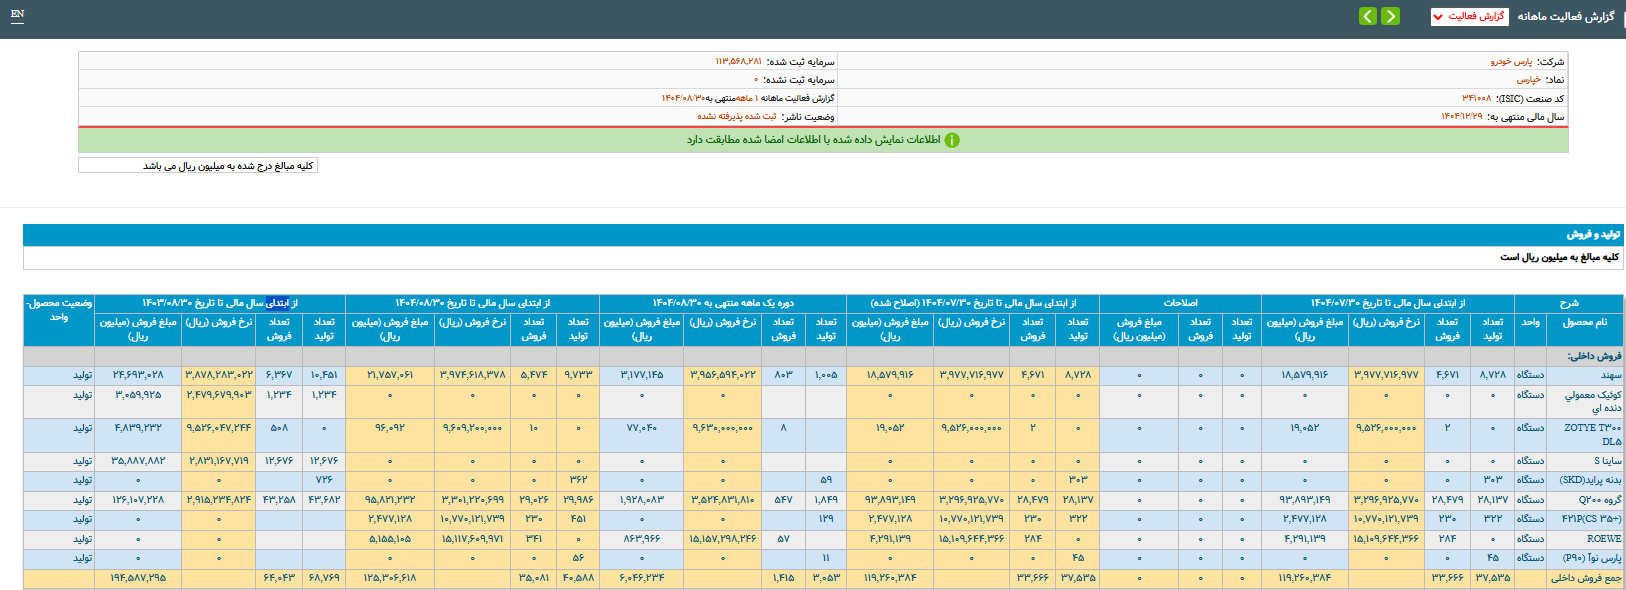Click the green right arrow navigation button
This screenshot has width=1626, height=590.
point(1391,16)
